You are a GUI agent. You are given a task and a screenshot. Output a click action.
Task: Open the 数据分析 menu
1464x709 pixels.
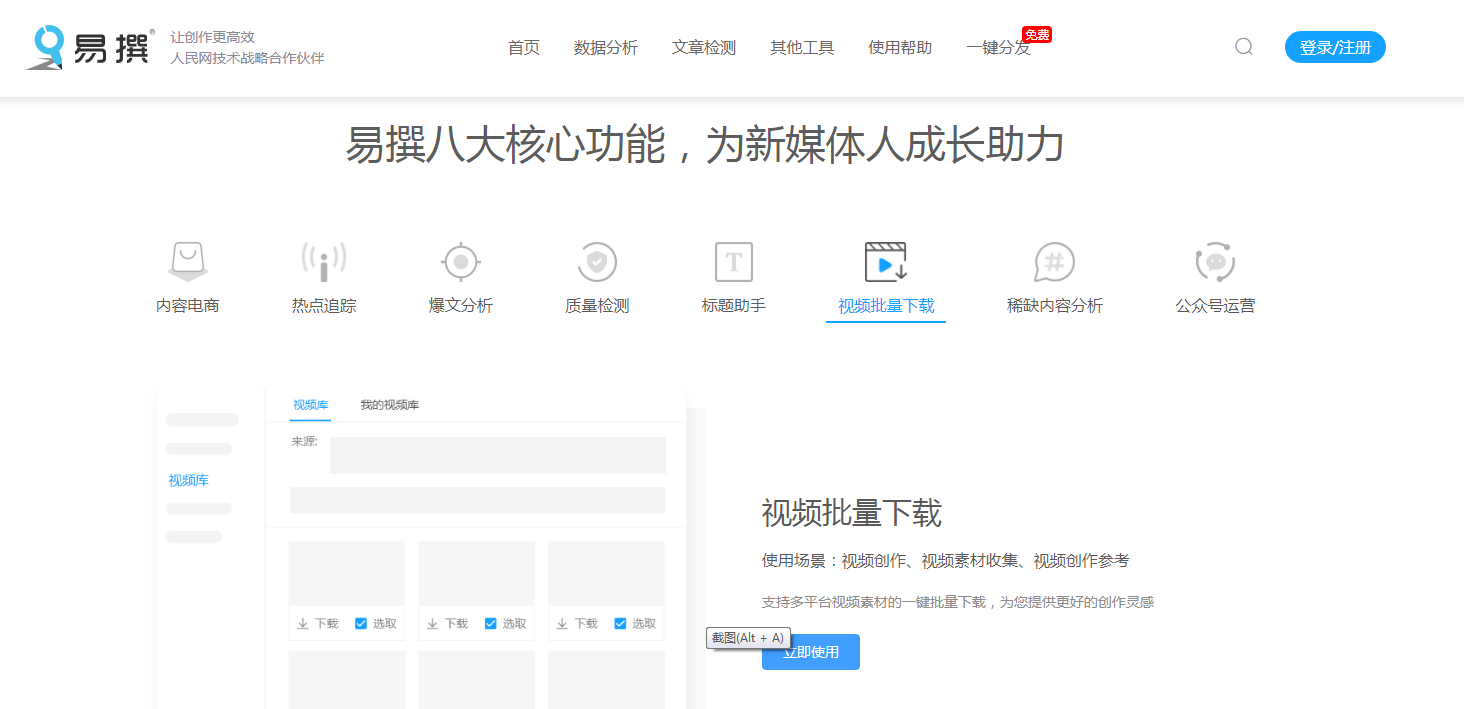(x=606, y=48)
